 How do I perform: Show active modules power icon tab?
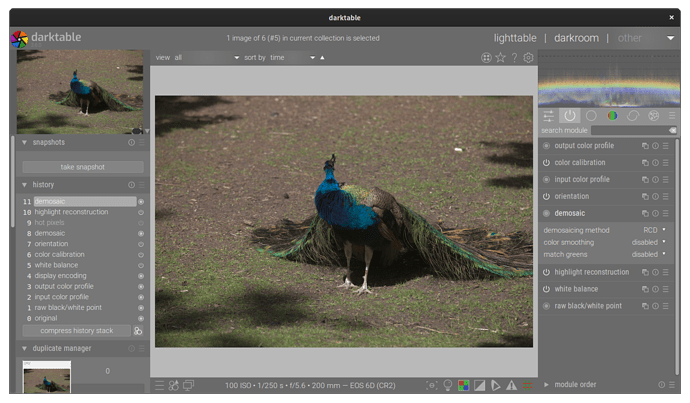[x=570, y=116]
